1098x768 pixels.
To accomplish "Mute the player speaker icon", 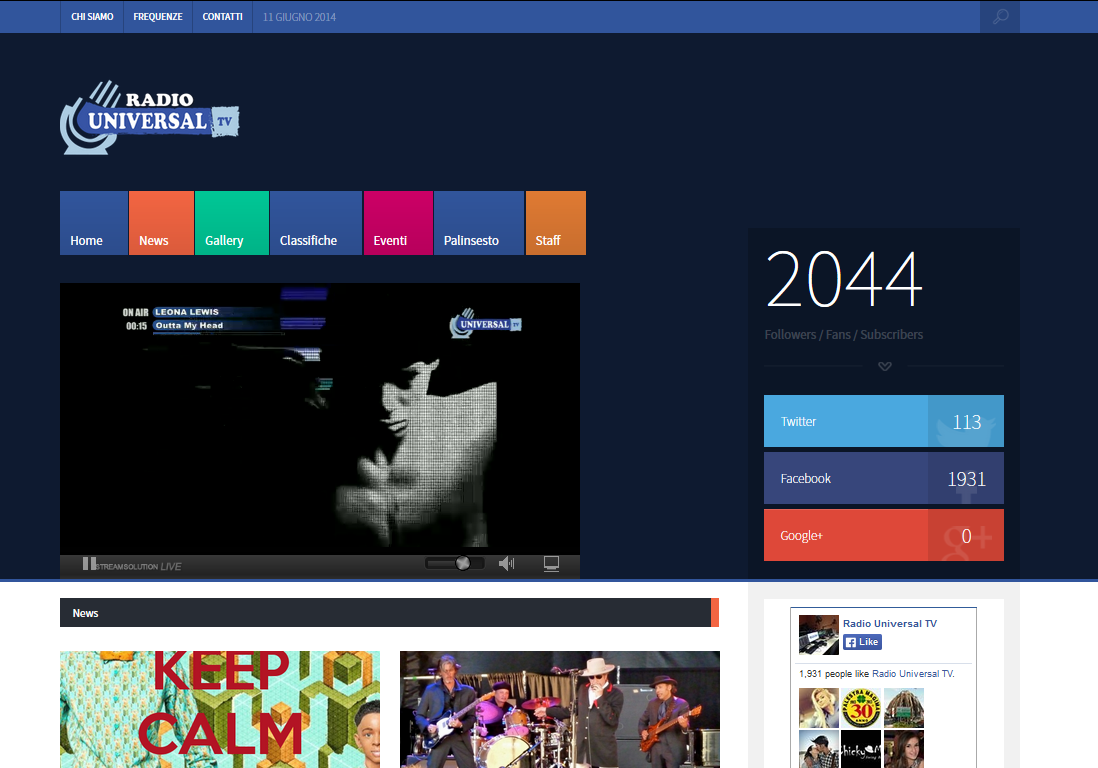I will coord(506,564).
